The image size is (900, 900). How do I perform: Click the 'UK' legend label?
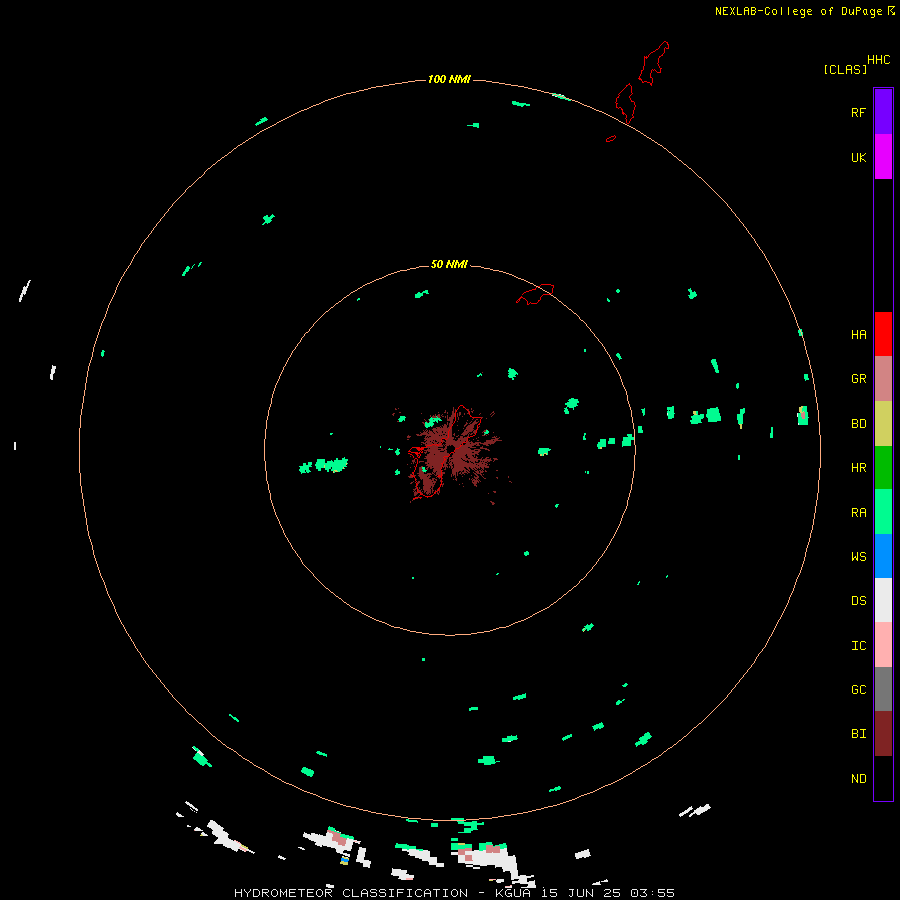coord(858,157)
